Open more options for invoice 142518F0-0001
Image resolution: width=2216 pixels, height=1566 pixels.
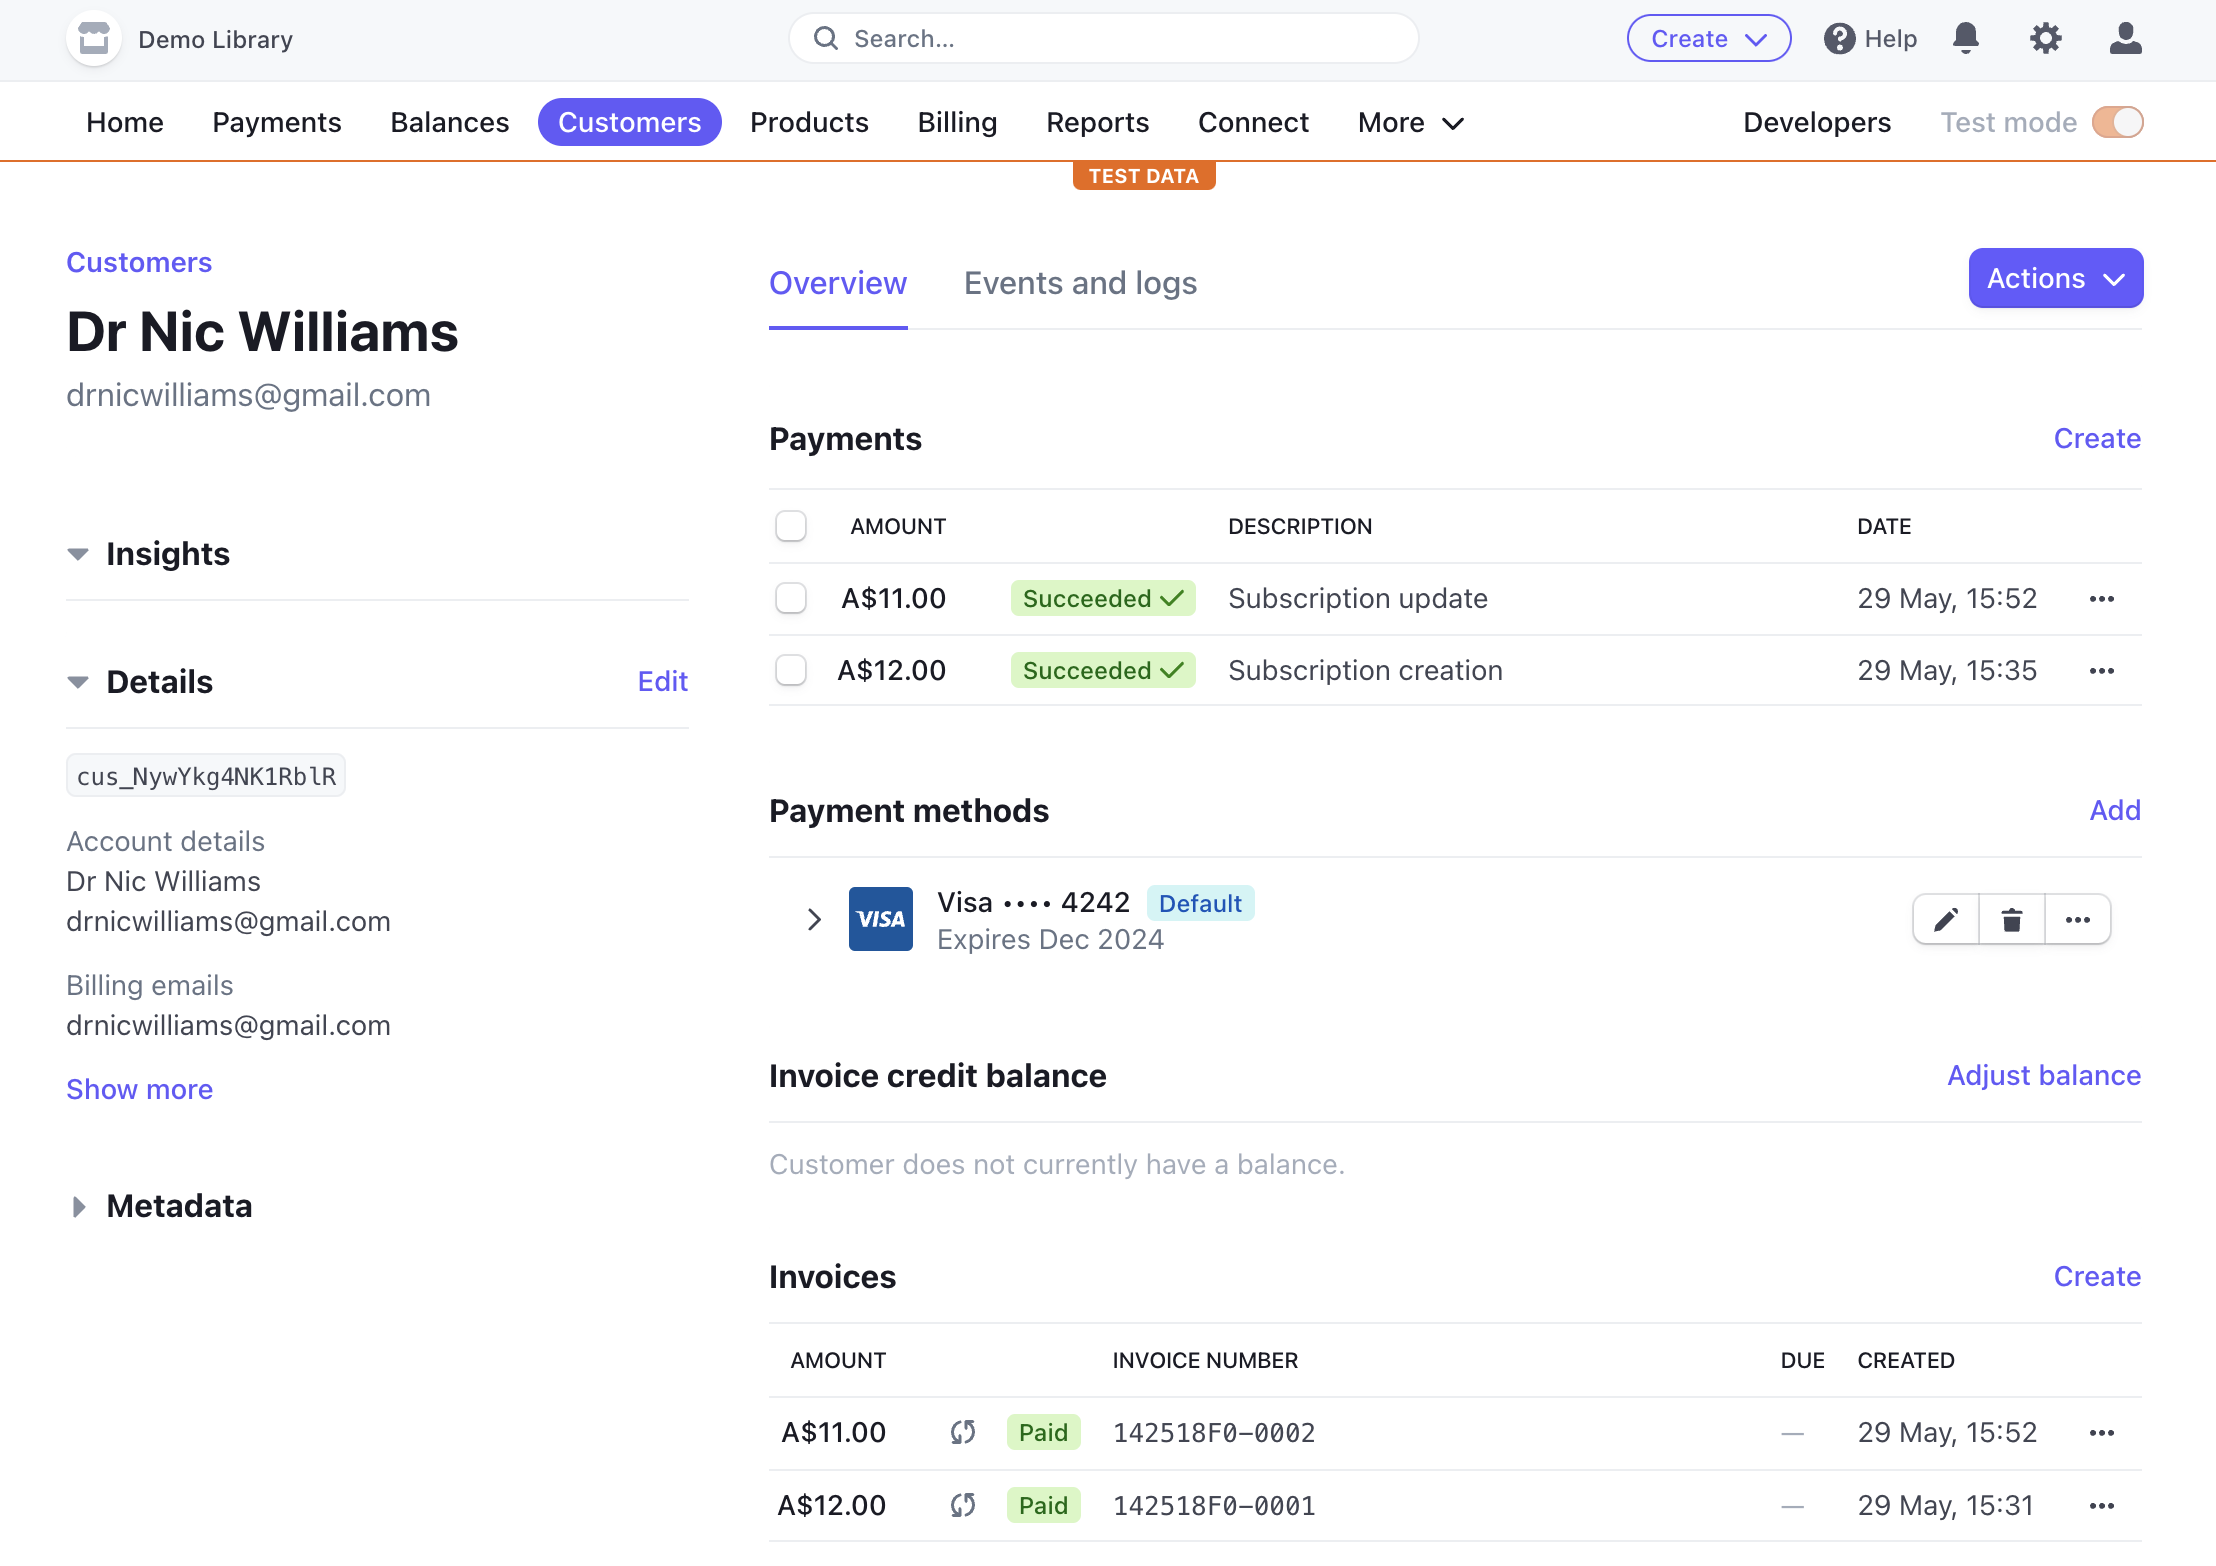coord(2102,1506)
